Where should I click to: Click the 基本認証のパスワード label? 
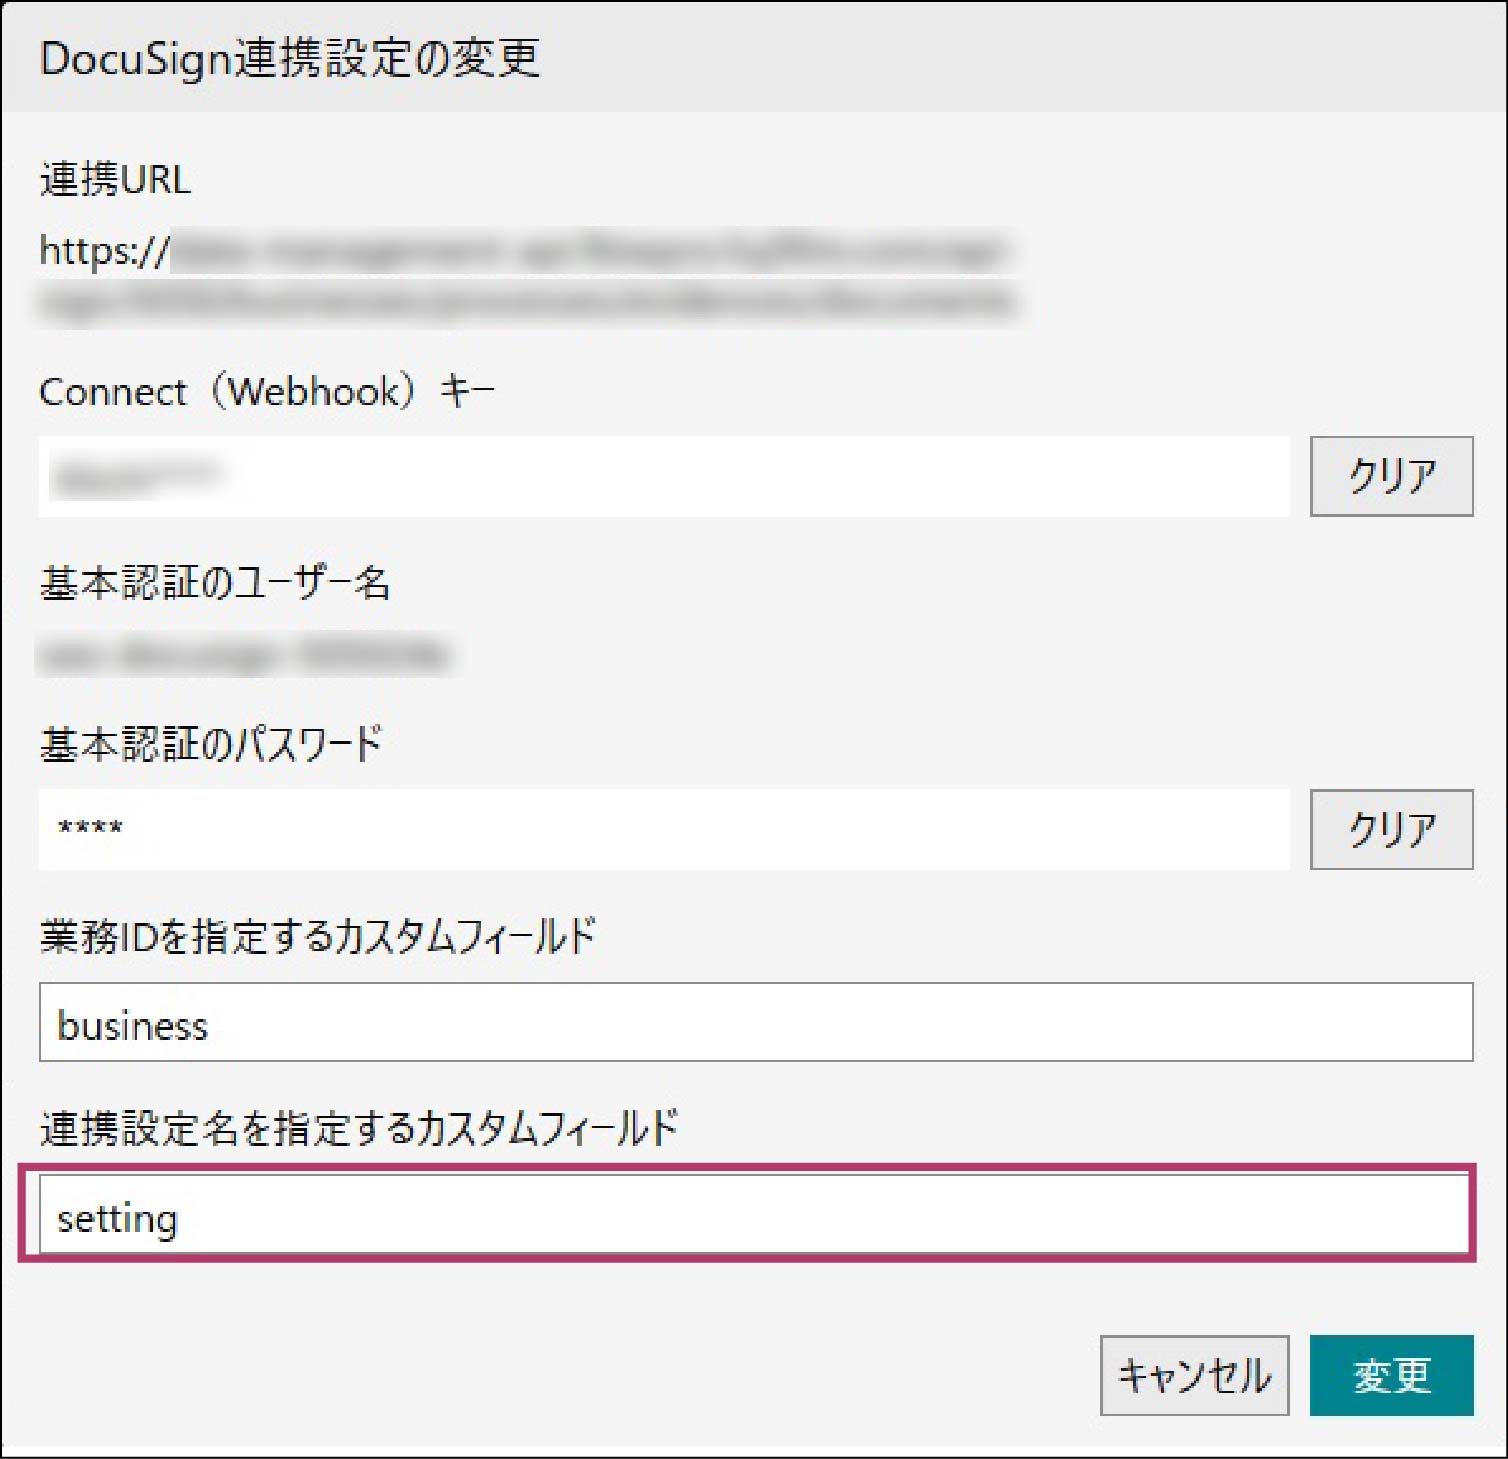tap(211, 745)
